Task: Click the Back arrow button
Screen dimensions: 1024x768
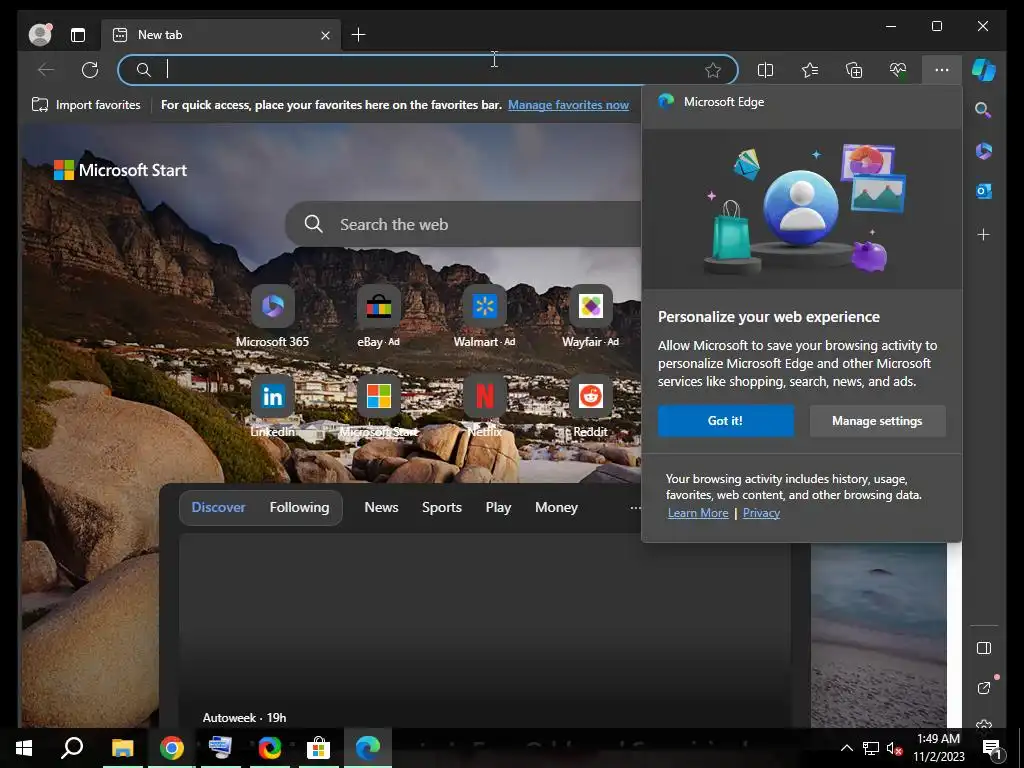Action: pyautogui.click(x=46, y=70)
